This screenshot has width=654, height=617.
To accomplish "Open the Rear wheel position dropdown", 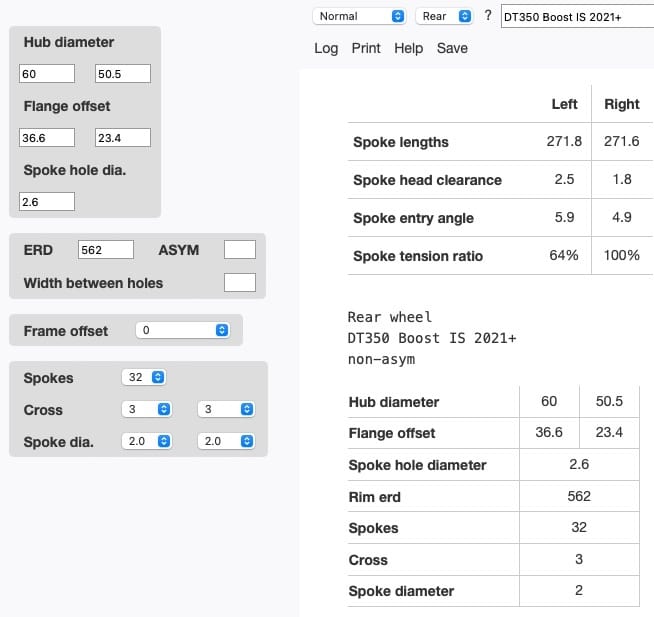I will [445, 16].
